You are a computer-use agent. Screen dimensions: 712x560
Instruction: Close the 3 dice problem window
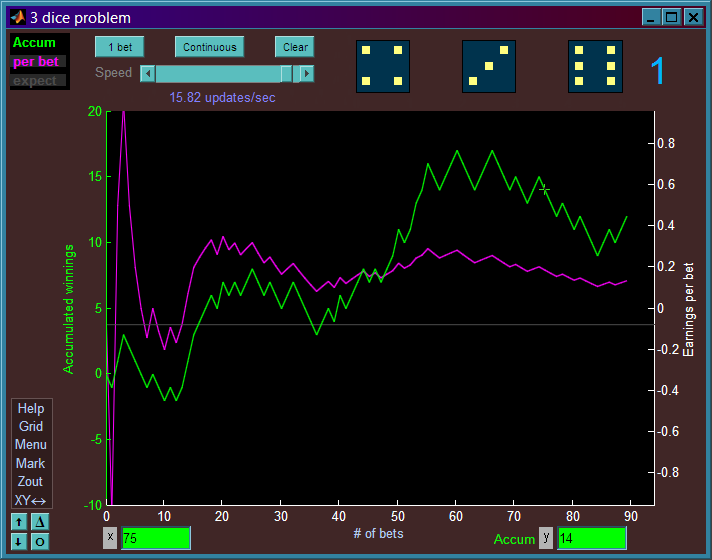(x=693, y=18)
